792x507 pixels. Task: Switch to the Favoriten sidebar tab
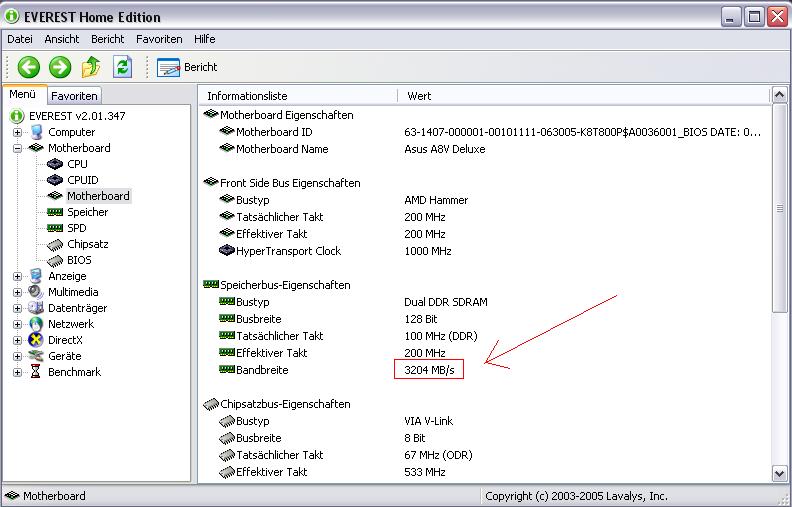click(x=74, y=95)
